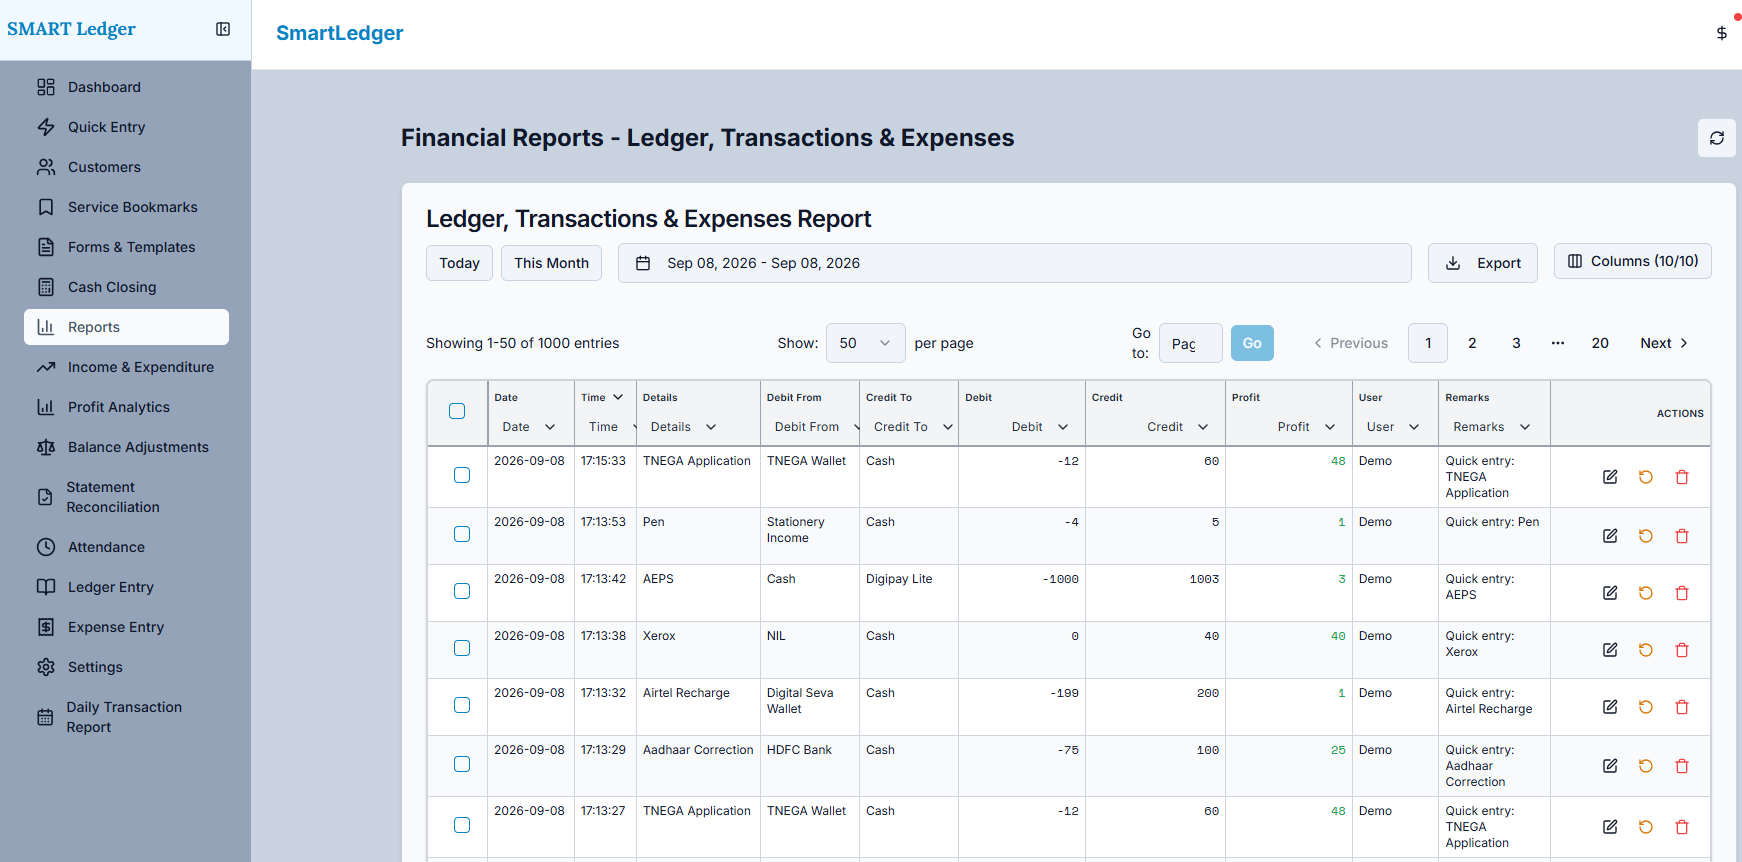This screenshot has width=1742, height=862.
Task: Open the Credit To filter dropdown
Action: [912, 427]
